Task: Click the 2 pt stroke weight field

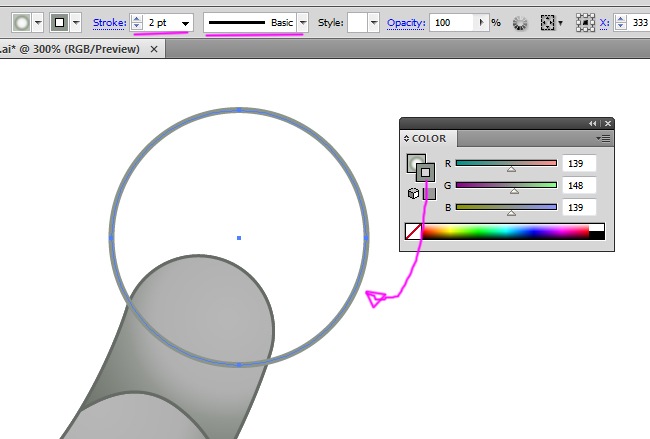Action: coord(162,22)
